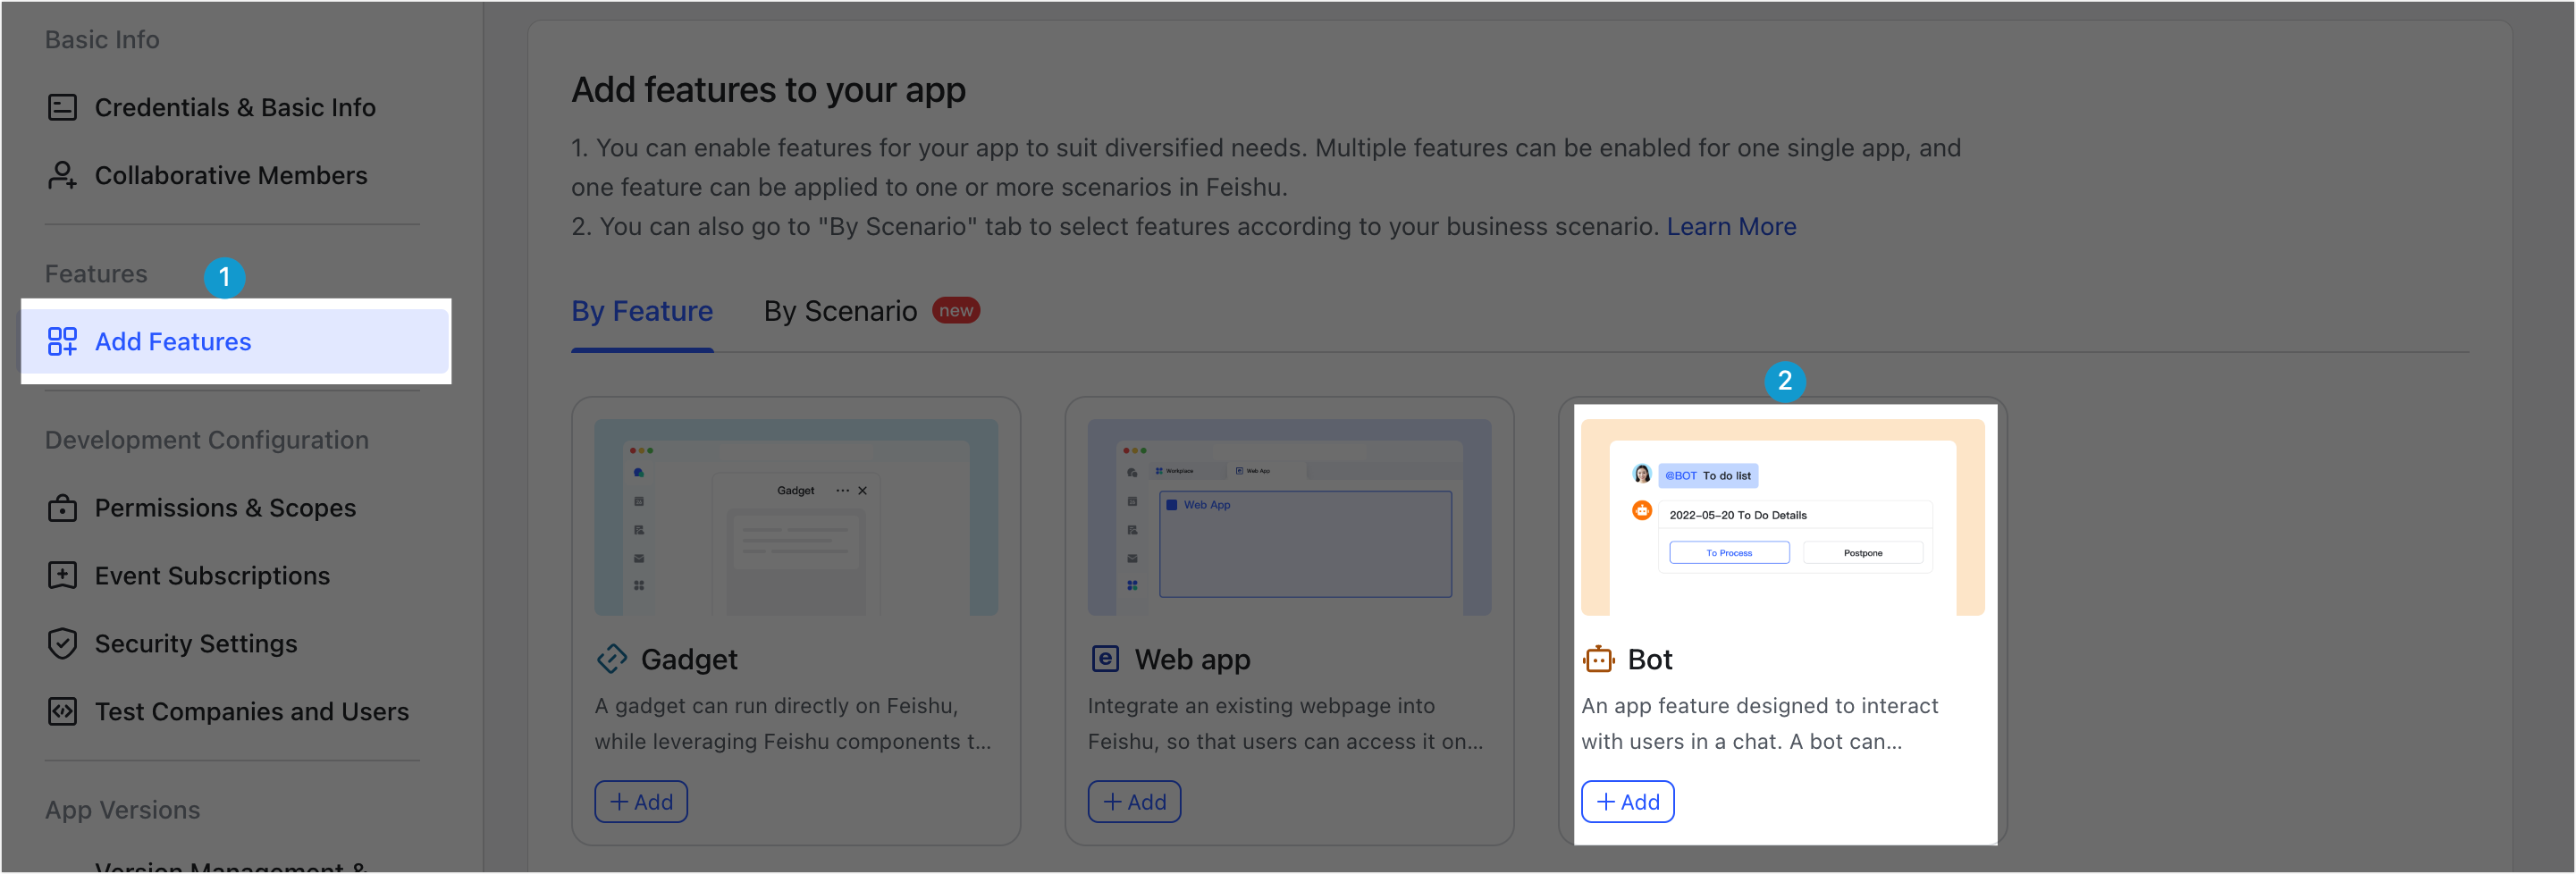Switch to the By Feature tab
The height and width of the screenshot is (874, 2576).
click(x=642, y=311)
